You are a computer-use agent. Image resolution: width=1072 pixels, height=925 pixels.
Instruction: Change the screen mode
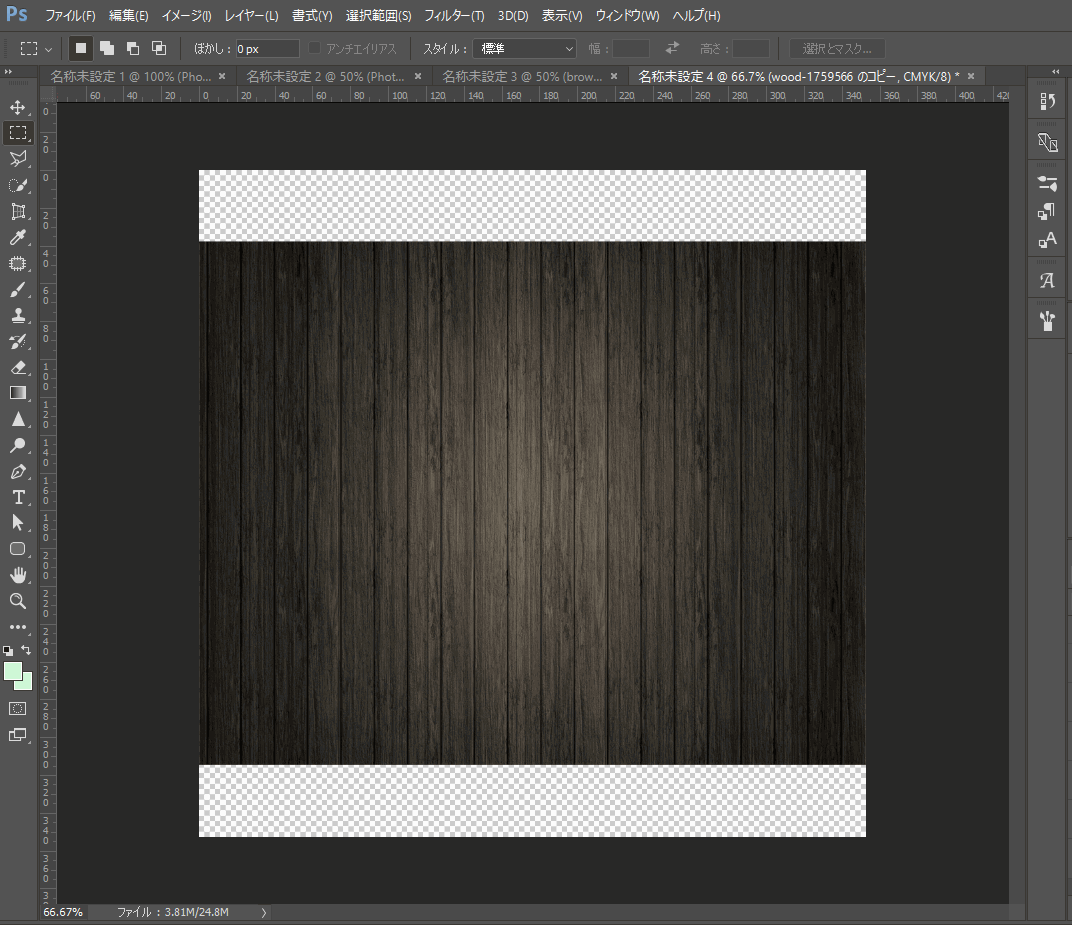tap(18, 735)
